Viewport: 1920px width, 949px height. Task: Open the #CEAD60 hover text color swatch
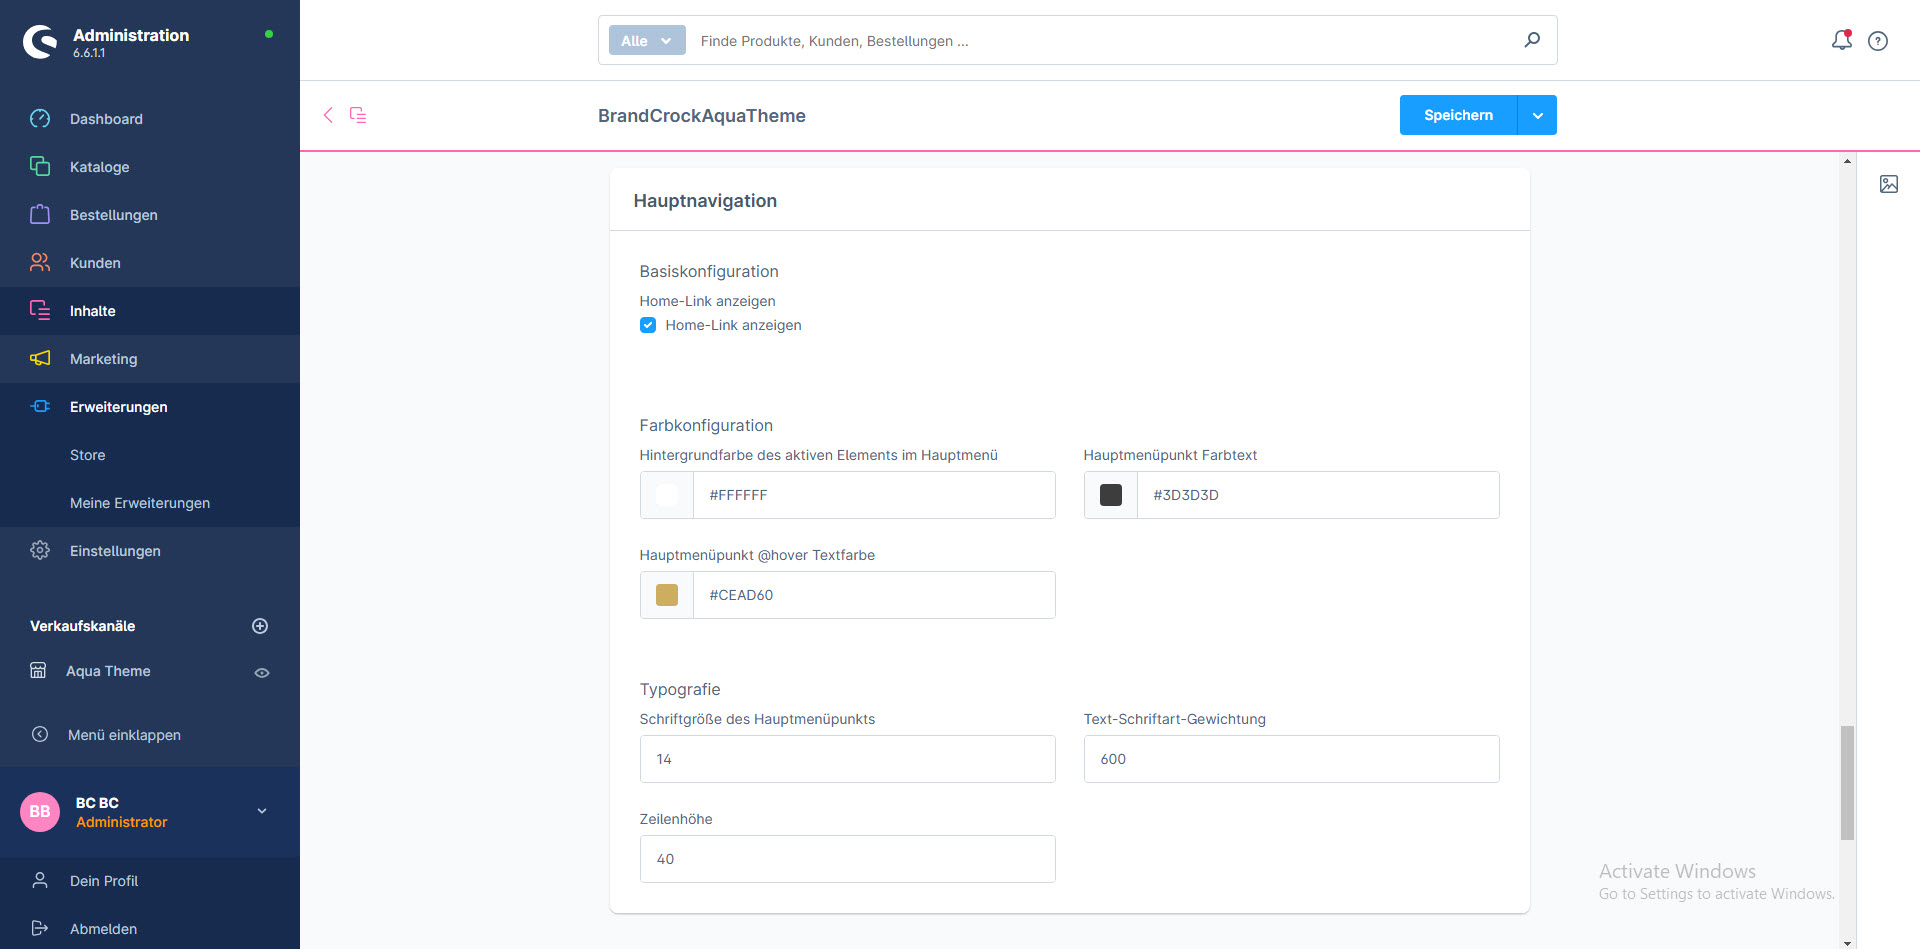point(667,595)
